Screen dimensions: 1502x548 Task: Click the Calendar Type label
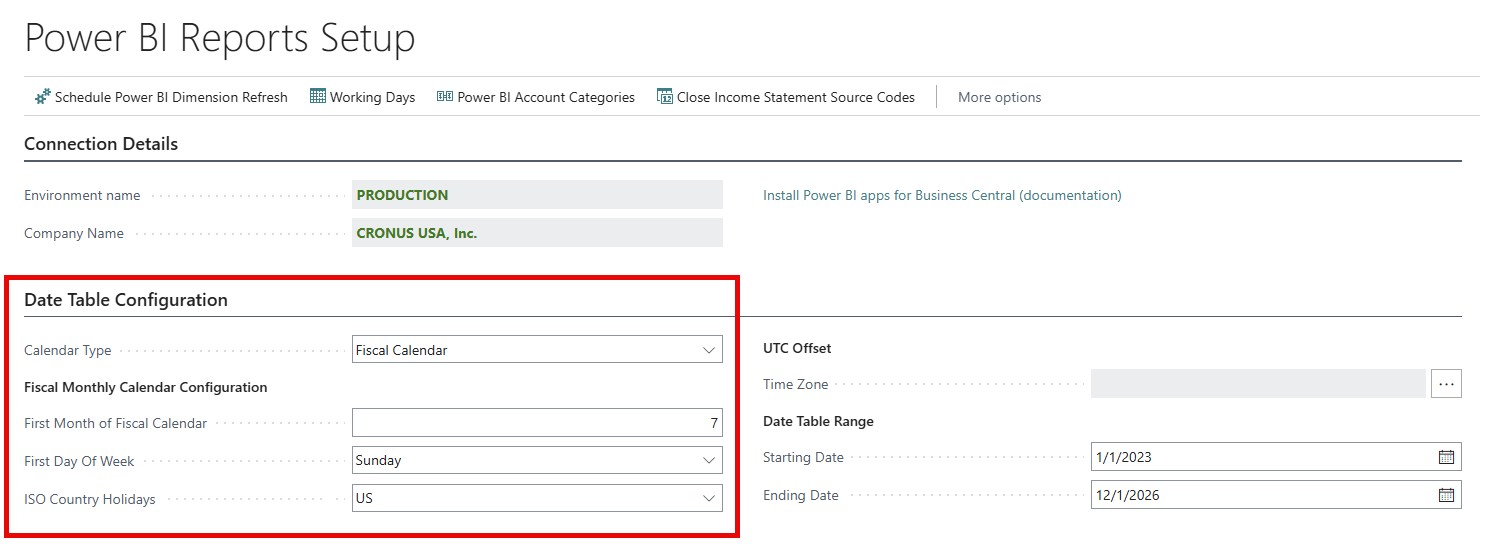(x=68, y=350)
